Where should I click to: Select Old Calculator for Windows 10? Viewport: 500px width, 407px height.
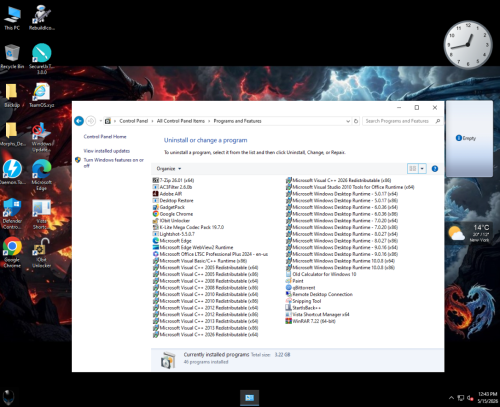click(x=321, y=274)
